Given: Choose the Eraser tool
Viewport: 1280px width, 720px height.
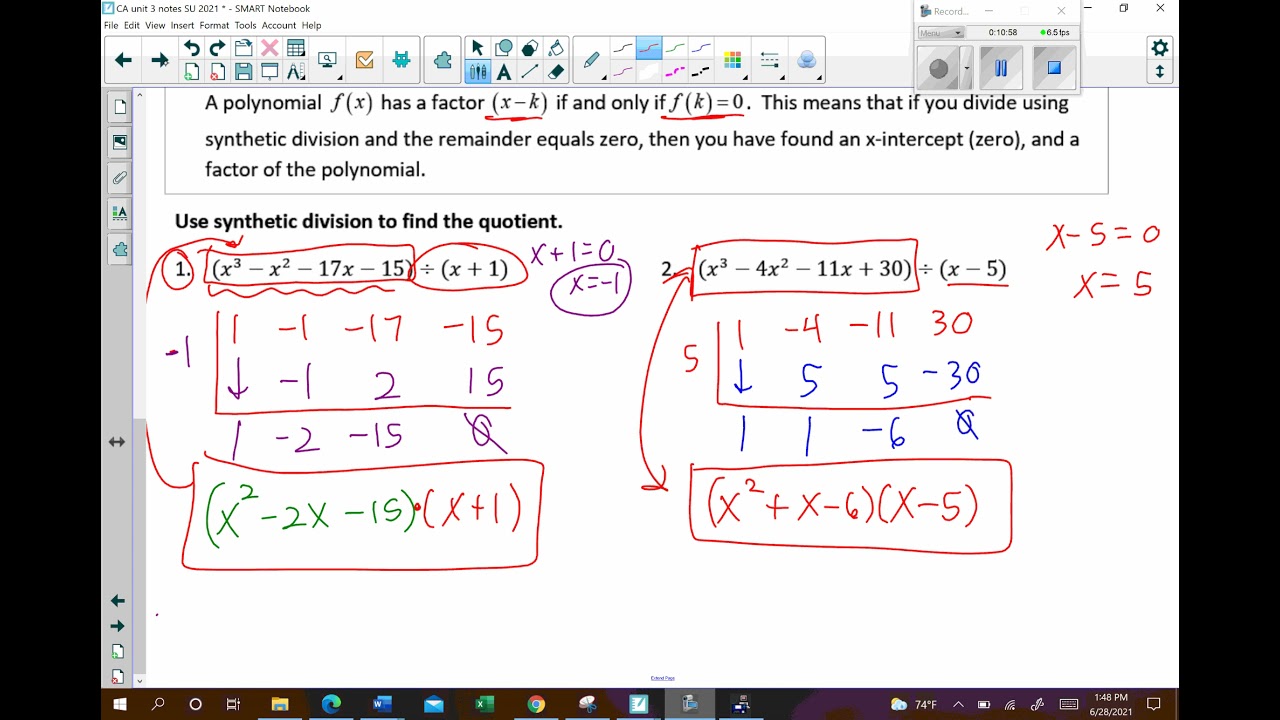Looking at the screenshot, I should [x=556, y=72].
